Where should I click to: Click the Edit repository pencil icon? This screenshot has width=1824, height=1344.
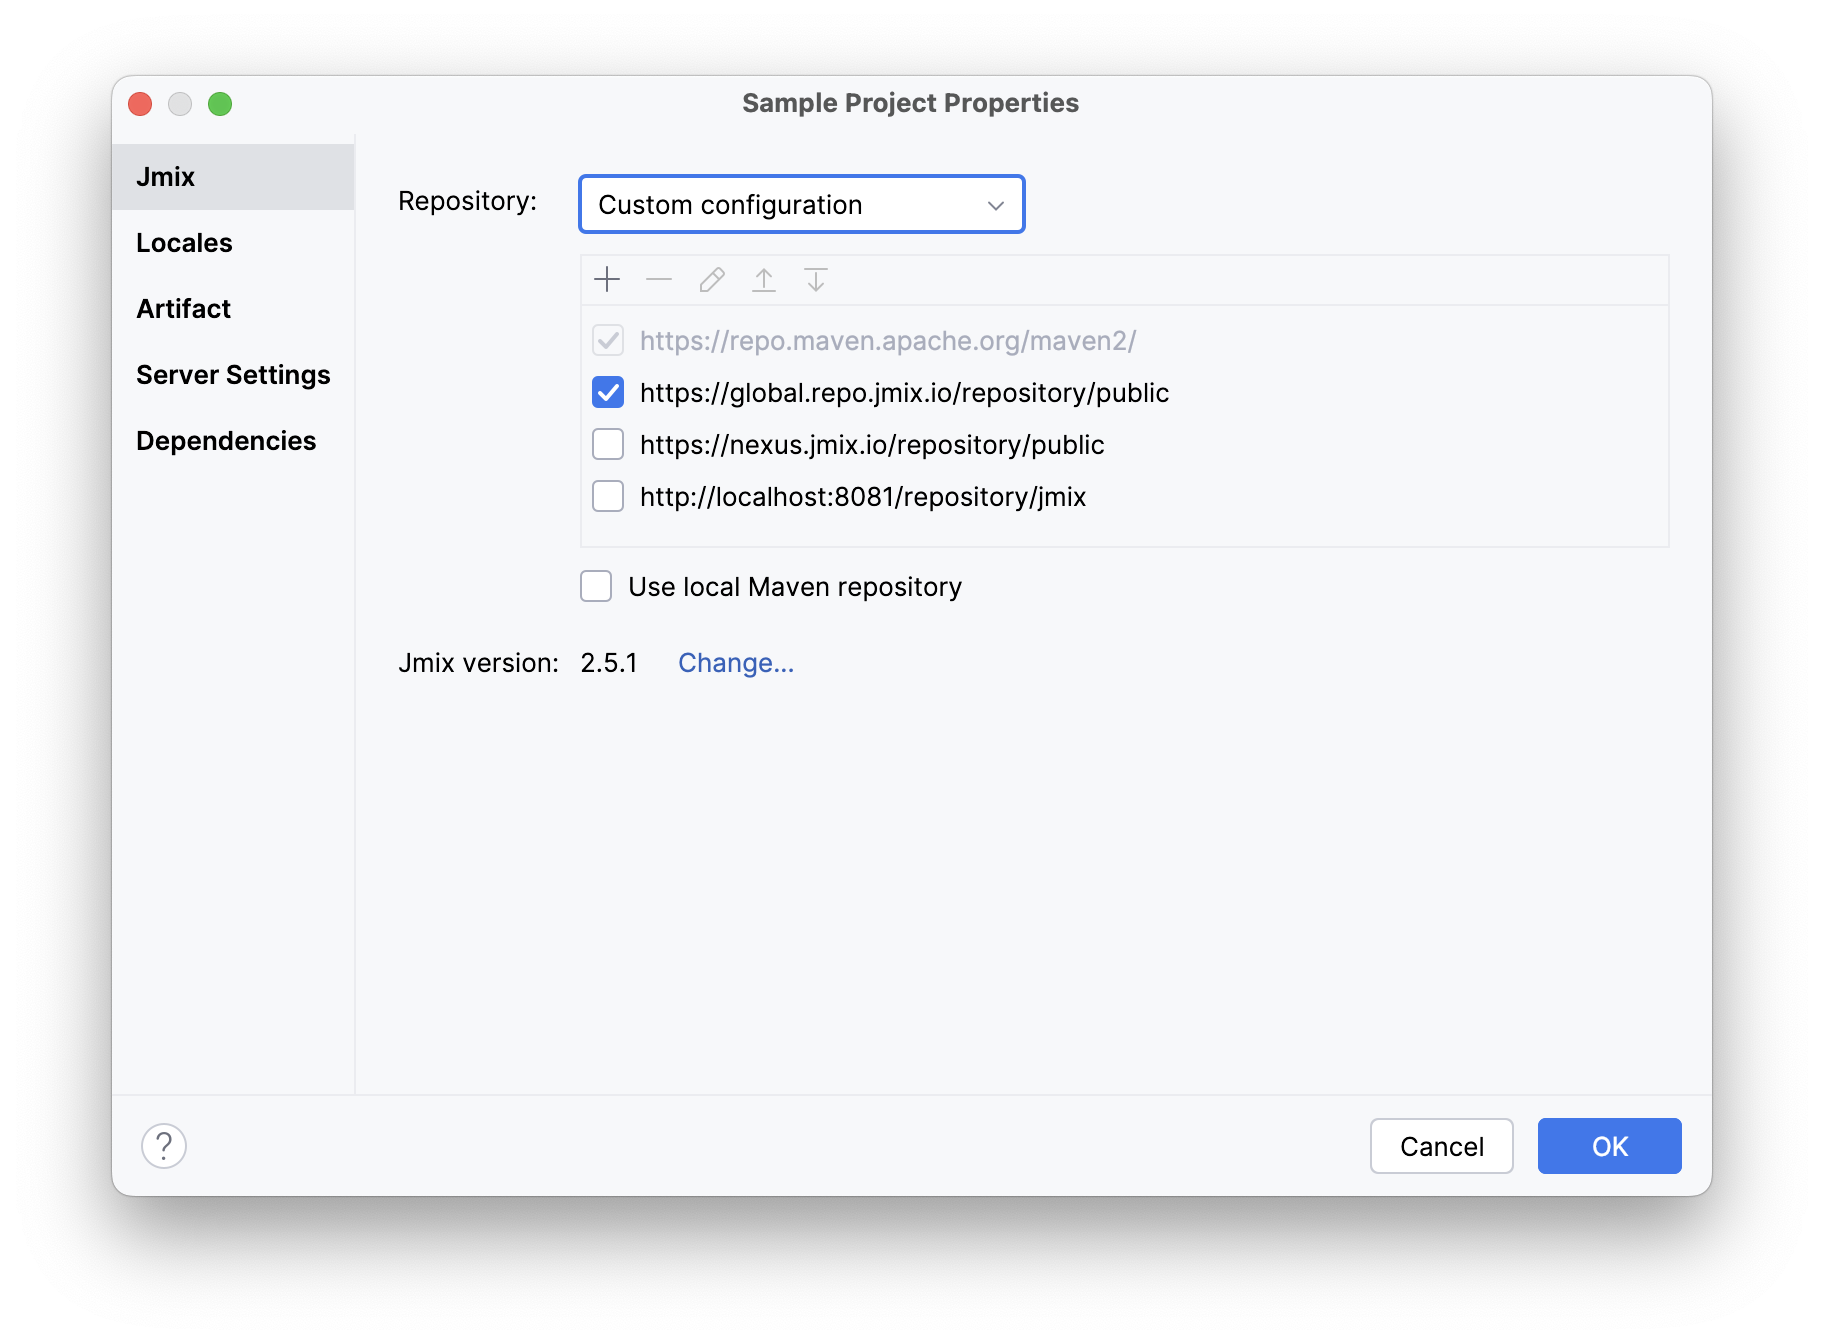click(712, 280)
